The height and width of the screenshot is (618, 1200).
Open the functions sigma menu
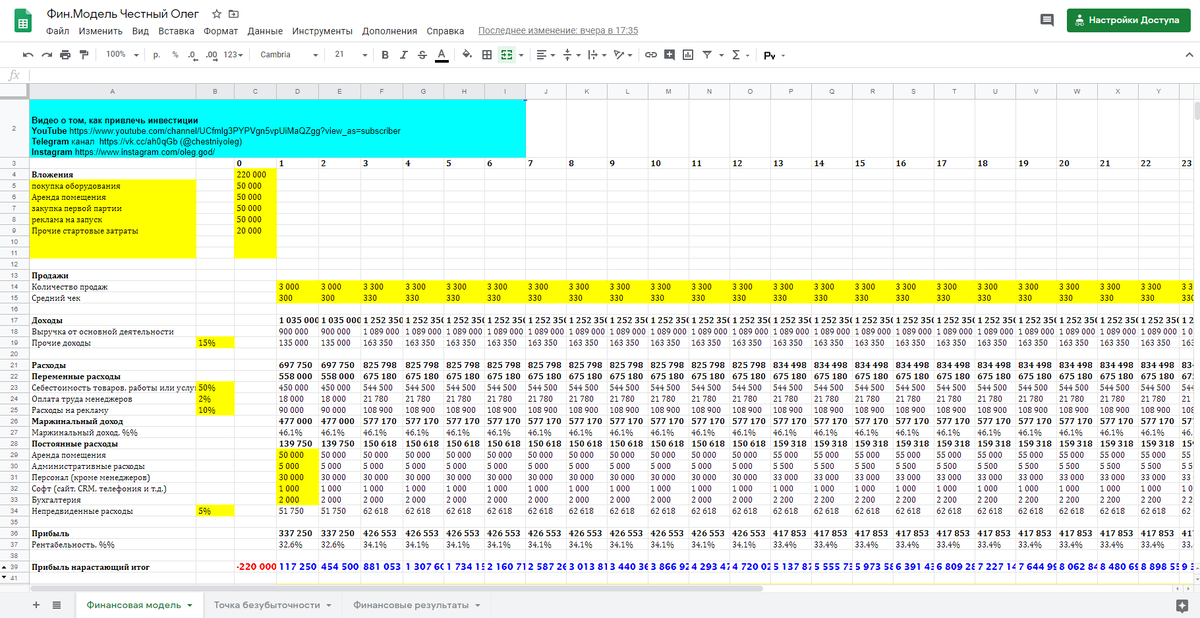(x=740, y=55)
